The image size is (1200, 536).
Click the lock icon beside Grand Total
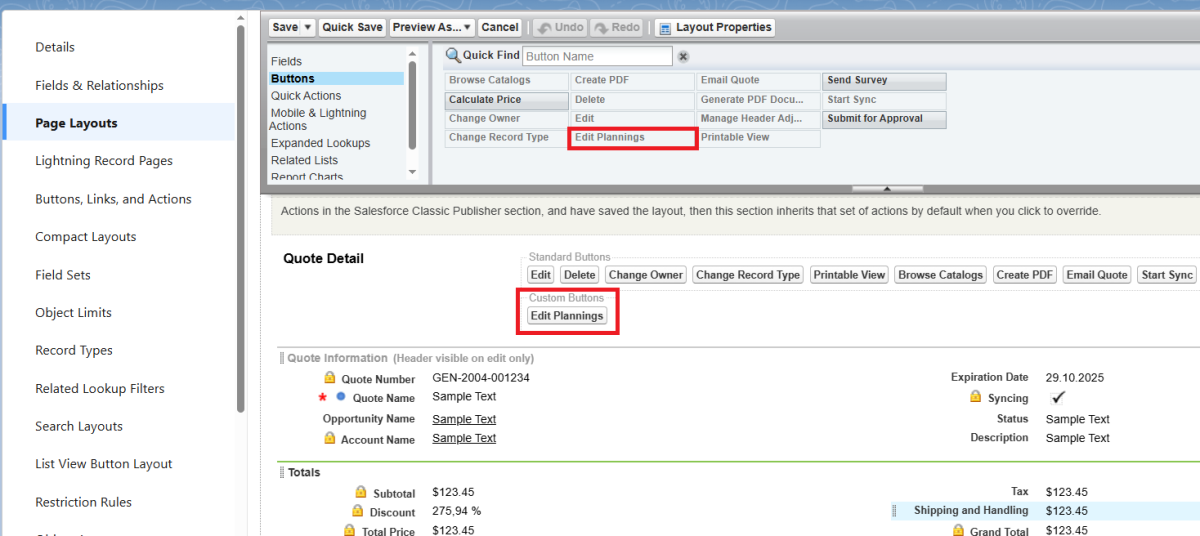(x=957, y=531)
